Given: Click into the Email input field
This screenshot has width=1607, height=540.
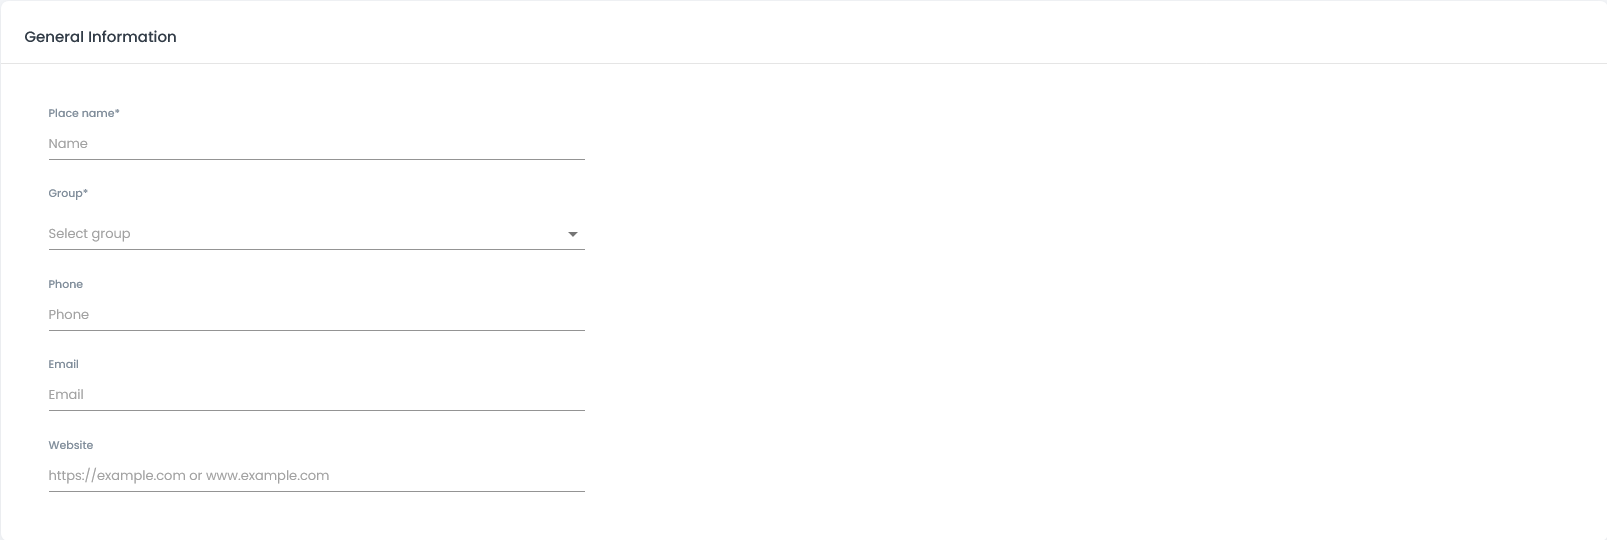Looking at the screenshot, I should 316,395.
